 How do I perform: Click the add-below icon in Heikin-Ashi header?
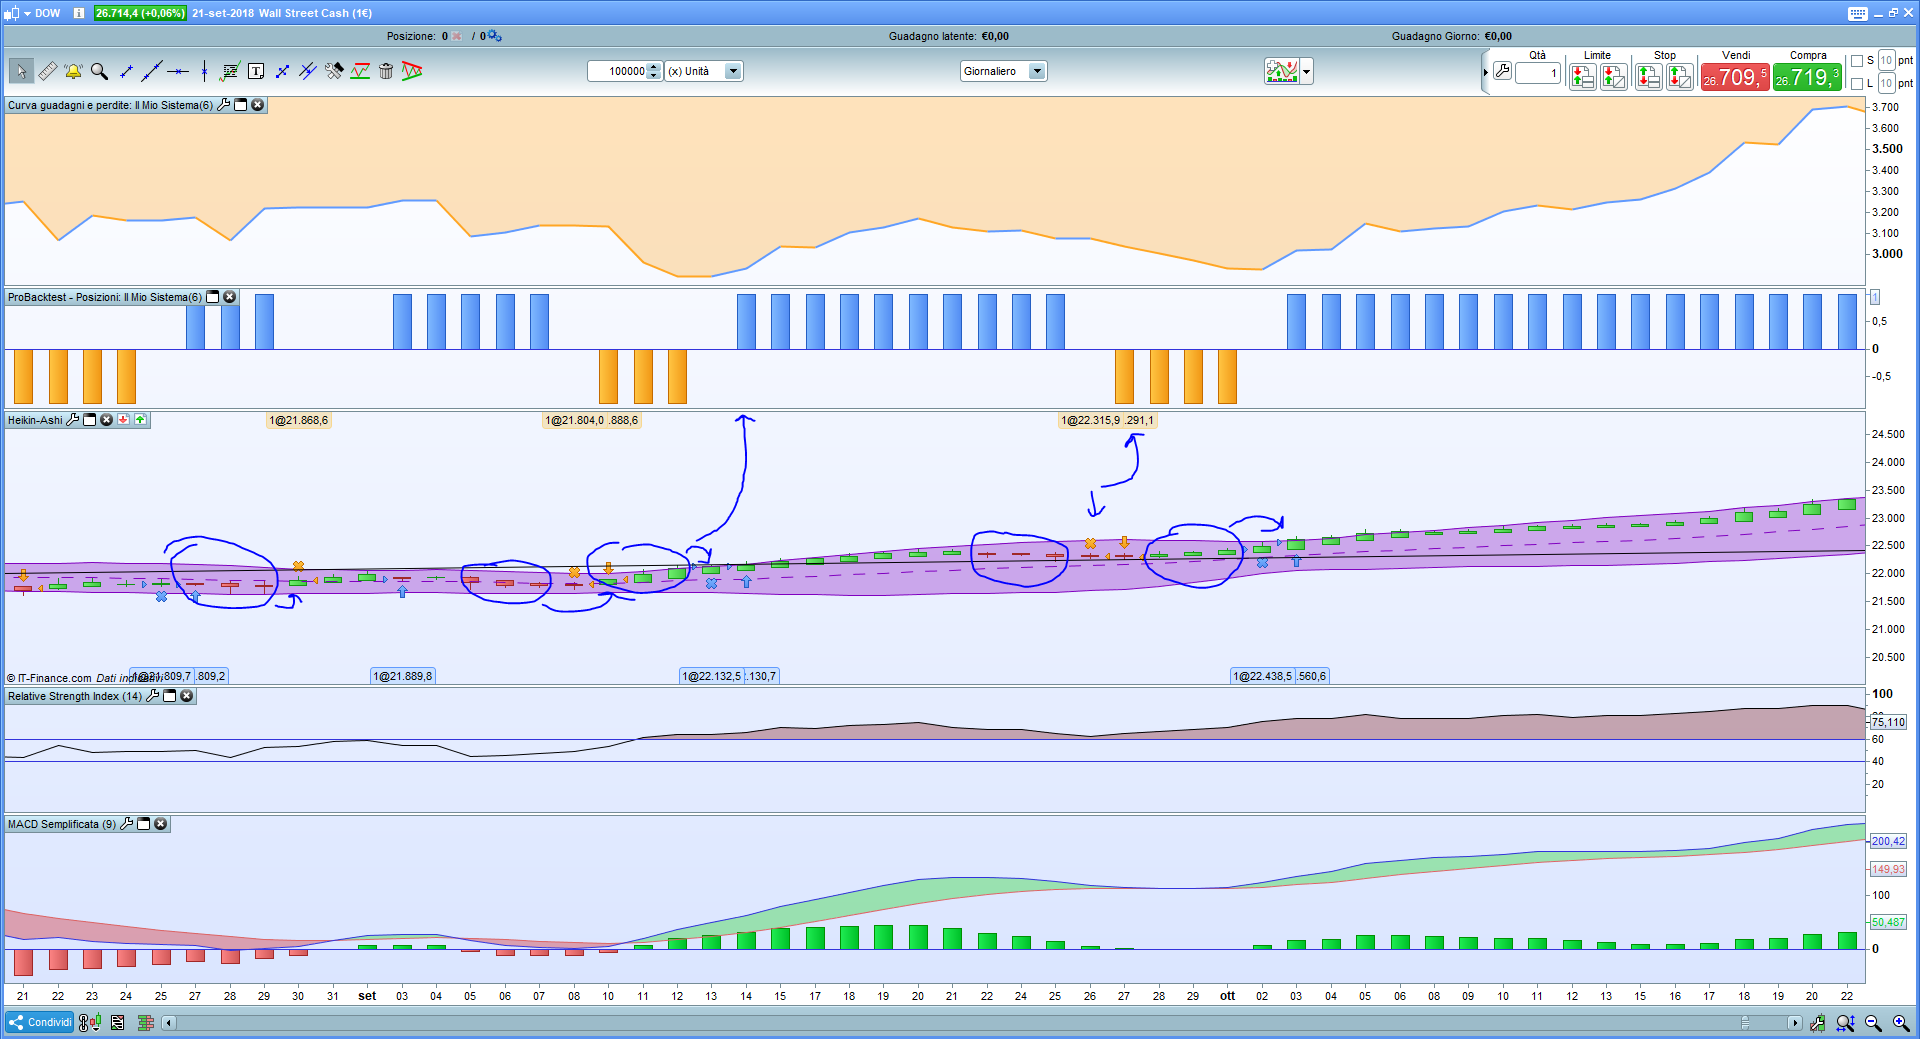(x=123, y=420)
